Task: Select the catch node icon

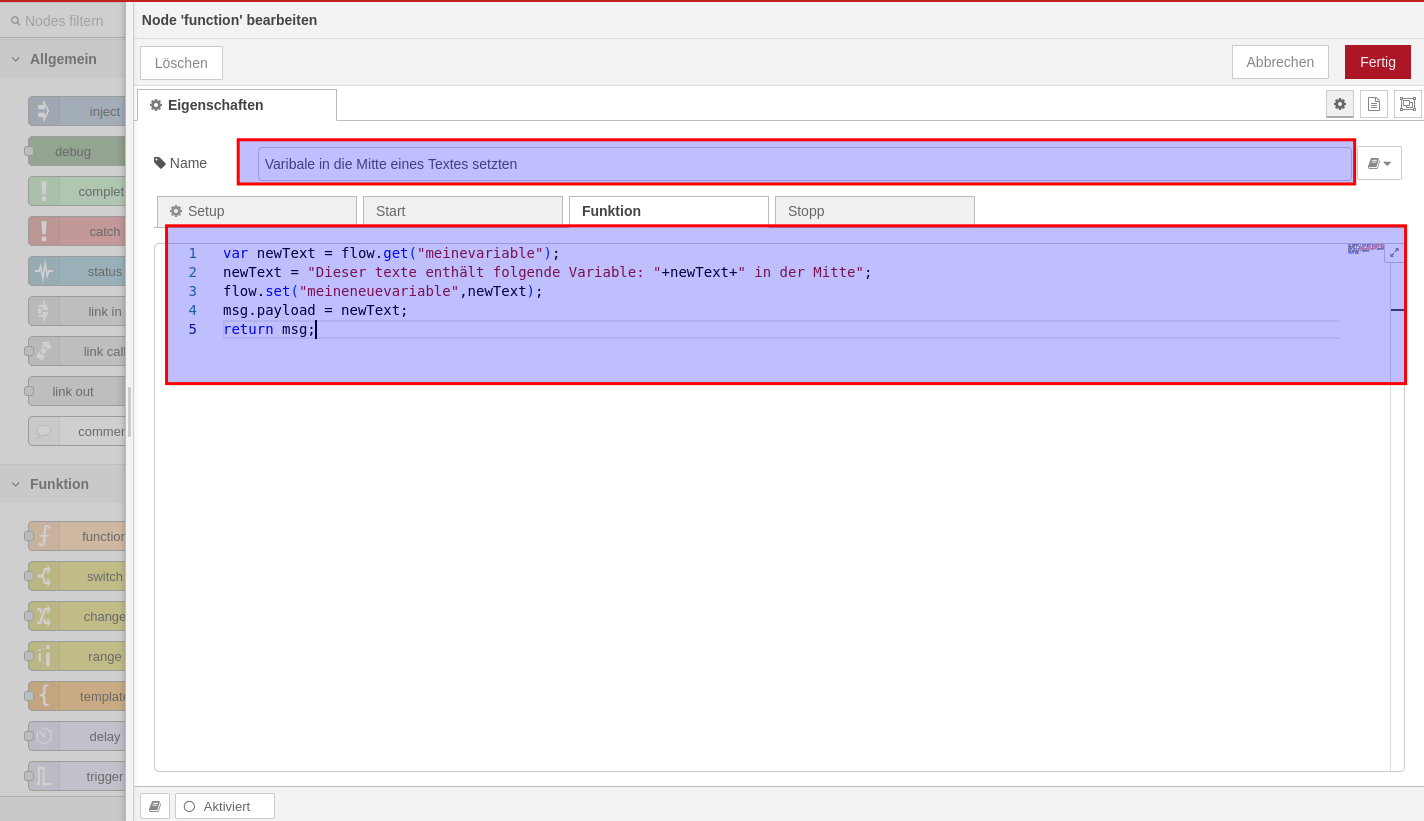Action: [44, 231]
